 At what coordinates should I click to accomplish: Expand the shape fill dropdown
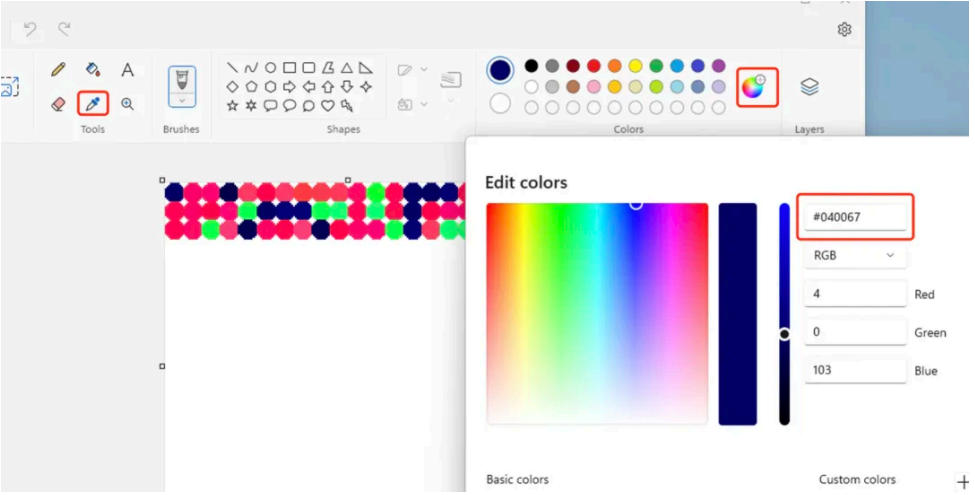tap(424, 104)
